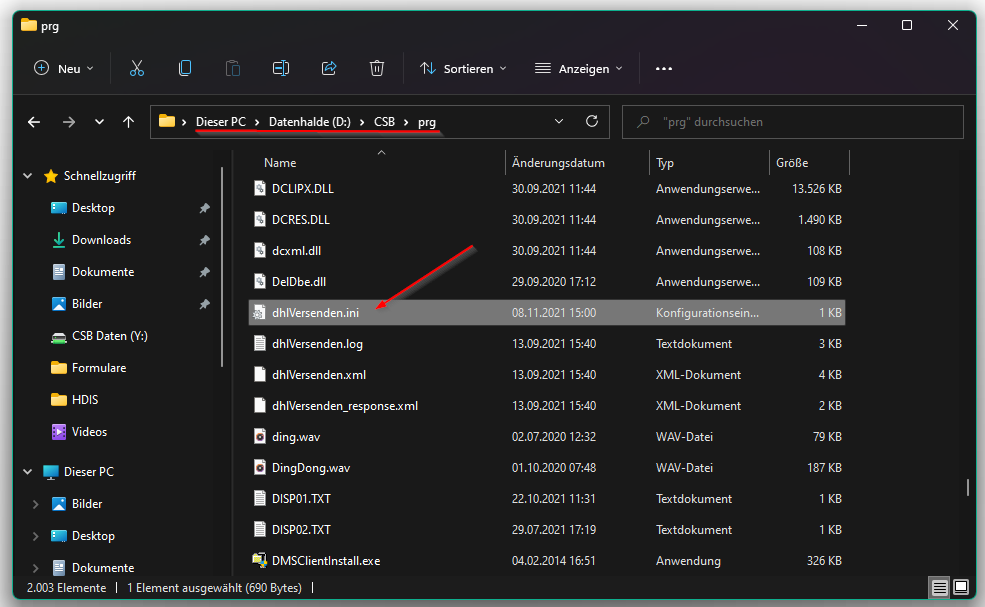985x607 pixels.
Task: Select Videos in navigation pane
Action: tap(89, 432)
